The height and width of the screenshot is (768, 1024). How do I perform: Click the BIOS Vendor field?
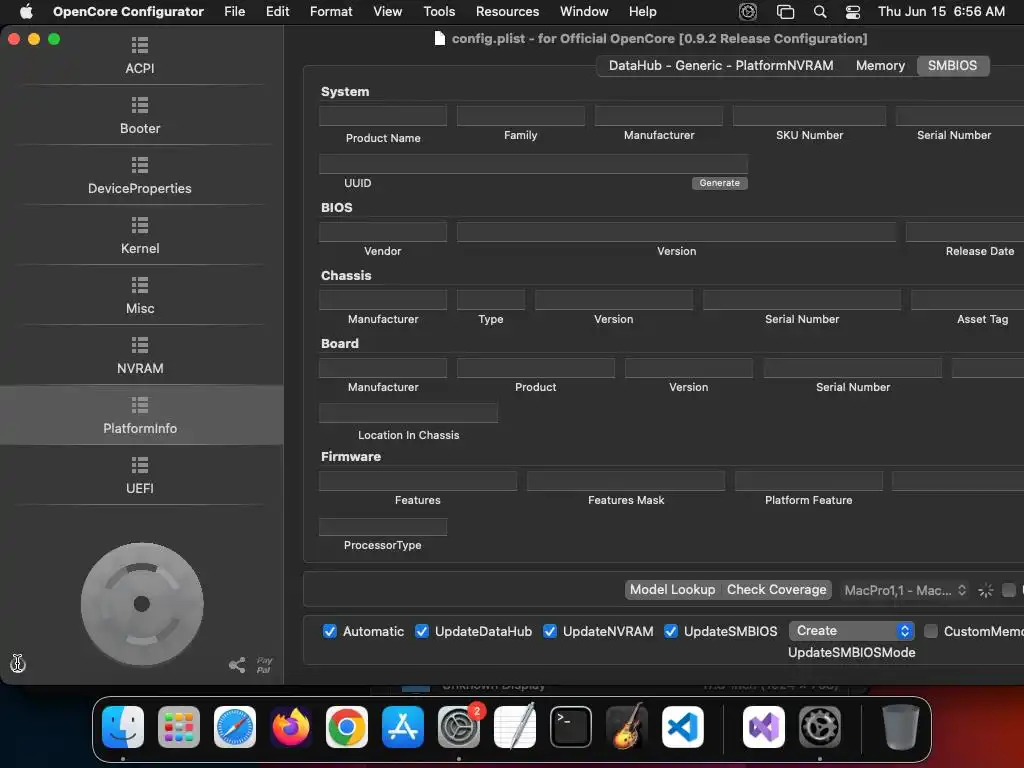point(383,231)
